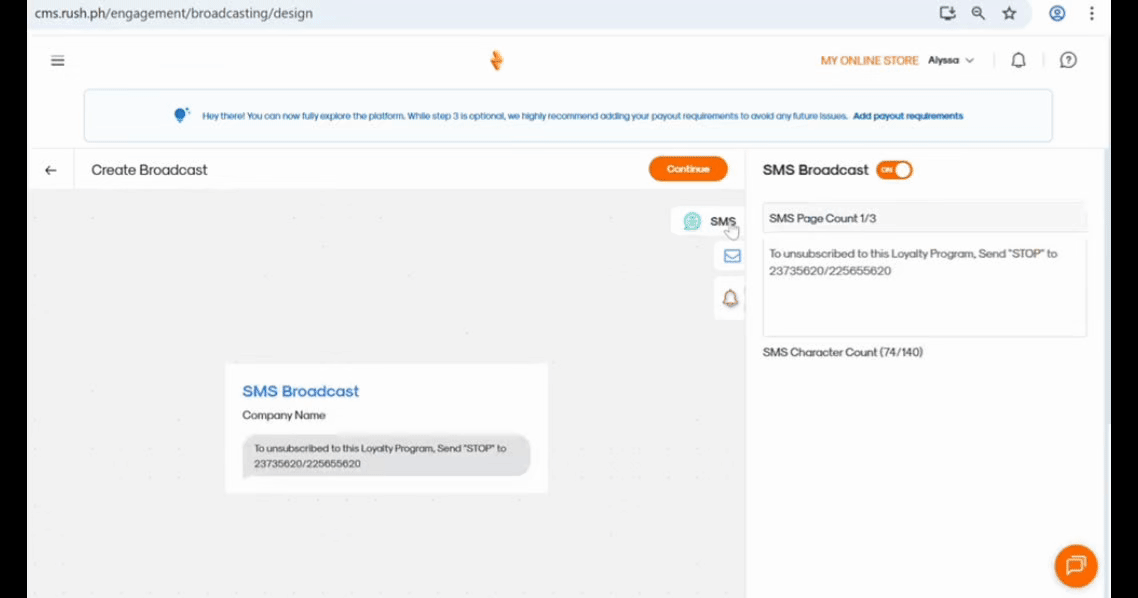This screenshot has width=1138, height=598.
Task: Open the orange live chat bubble
Action: [1076, 566]
